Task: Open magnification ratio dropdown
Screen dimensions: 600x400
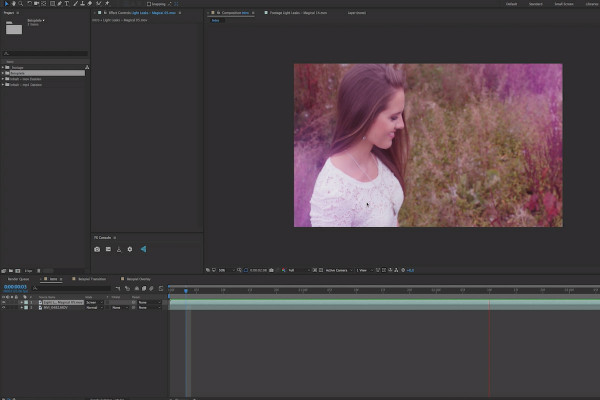Action: (226, 270)
